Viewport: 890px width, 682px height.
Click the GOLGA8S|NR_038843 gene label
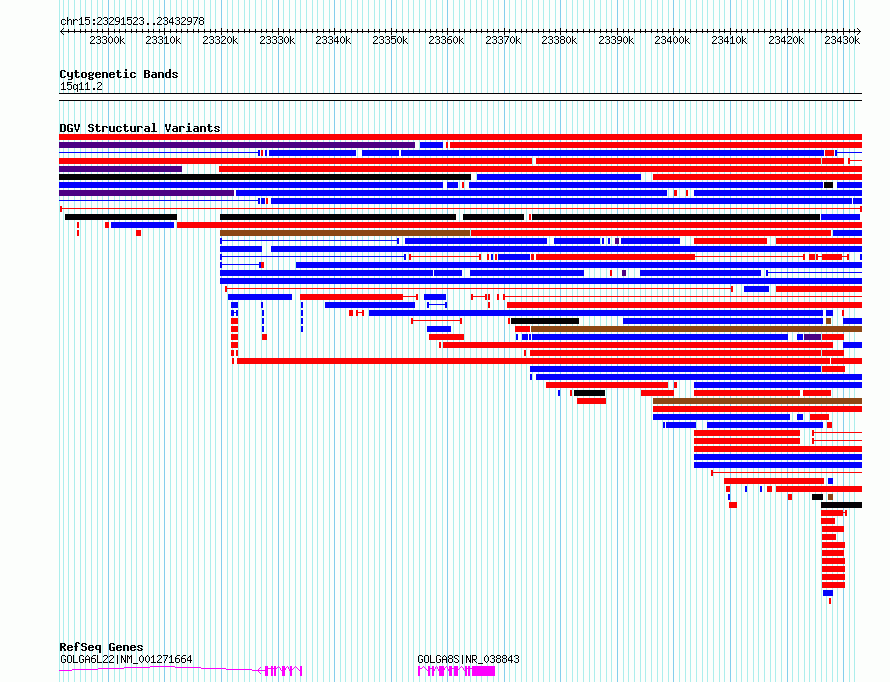(x=468, y=659)
